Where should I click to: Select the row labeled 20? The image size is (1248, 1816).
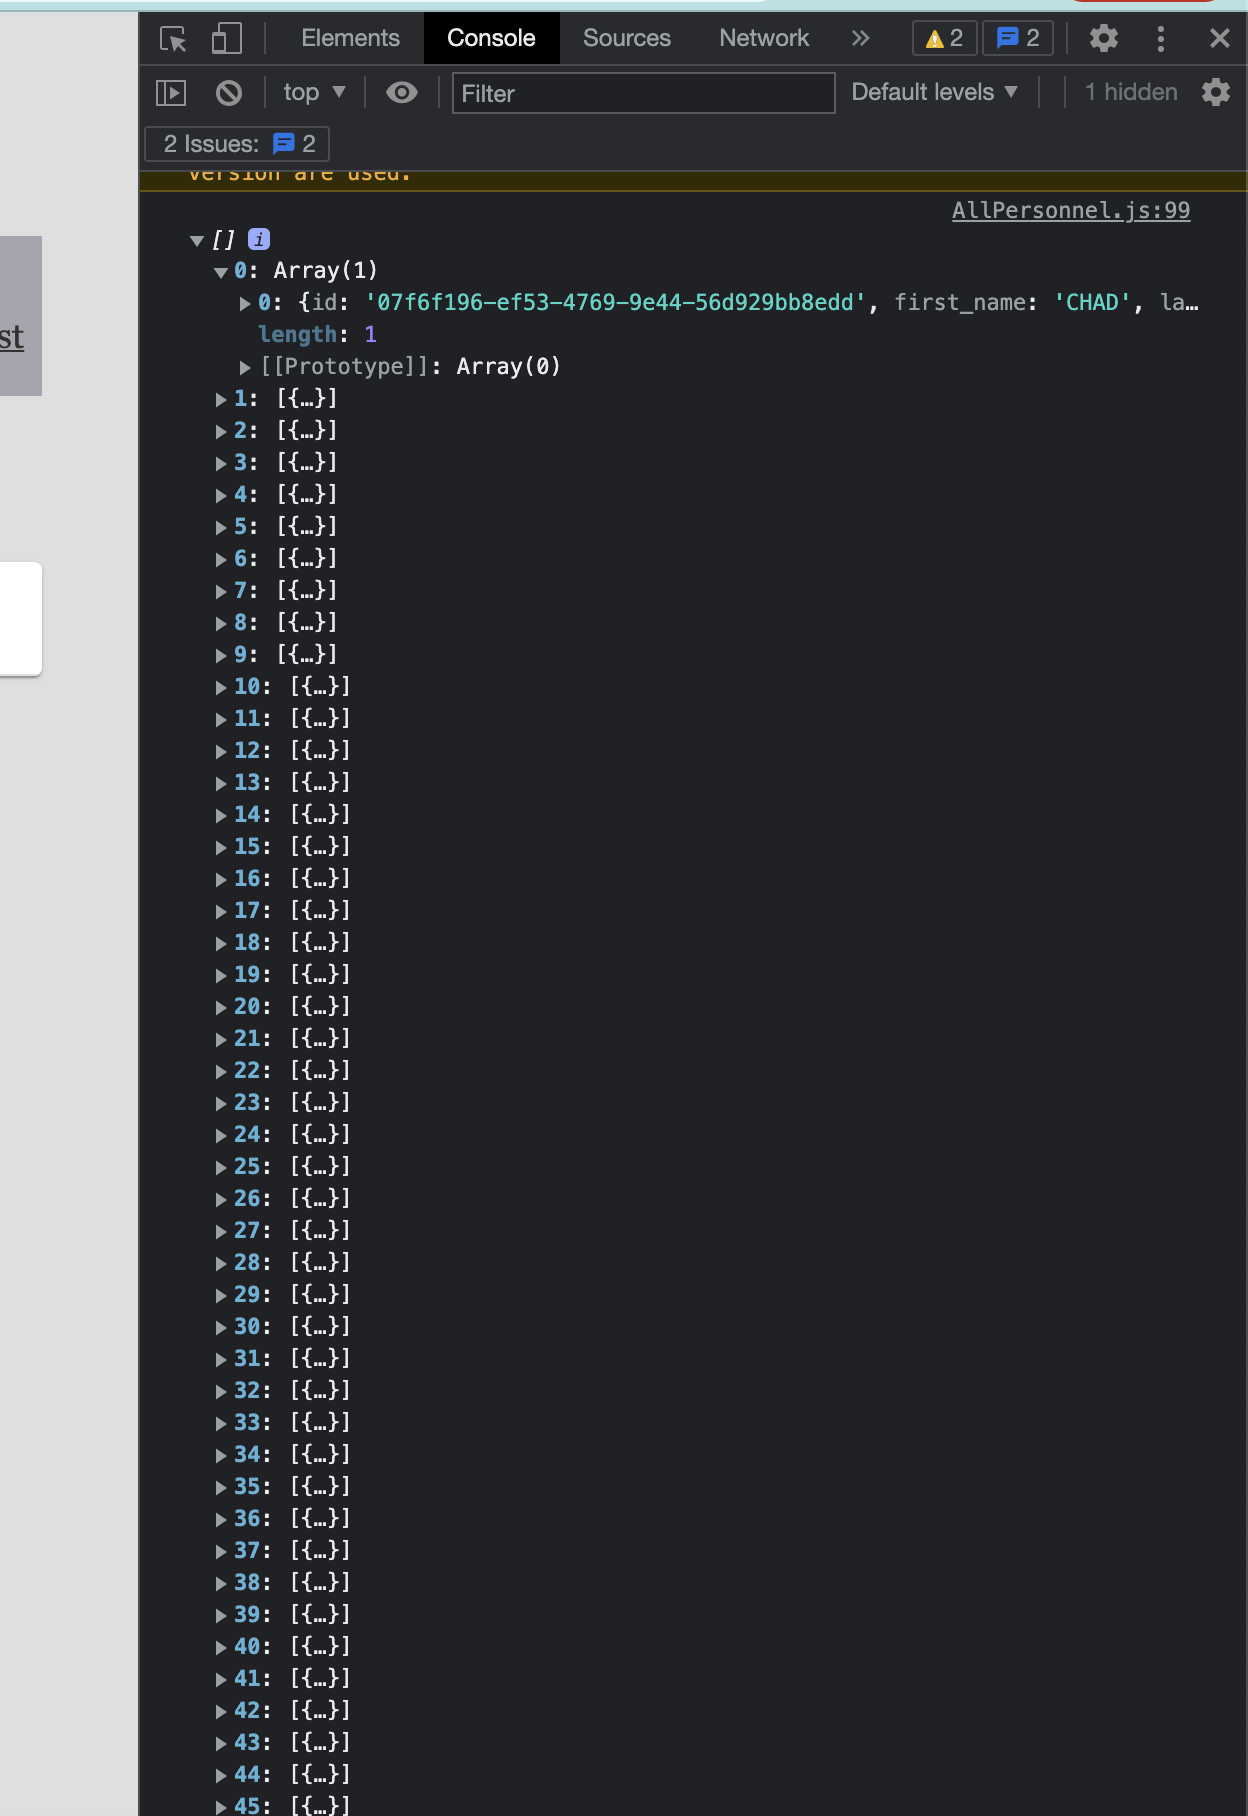(x=283, y=1006)
